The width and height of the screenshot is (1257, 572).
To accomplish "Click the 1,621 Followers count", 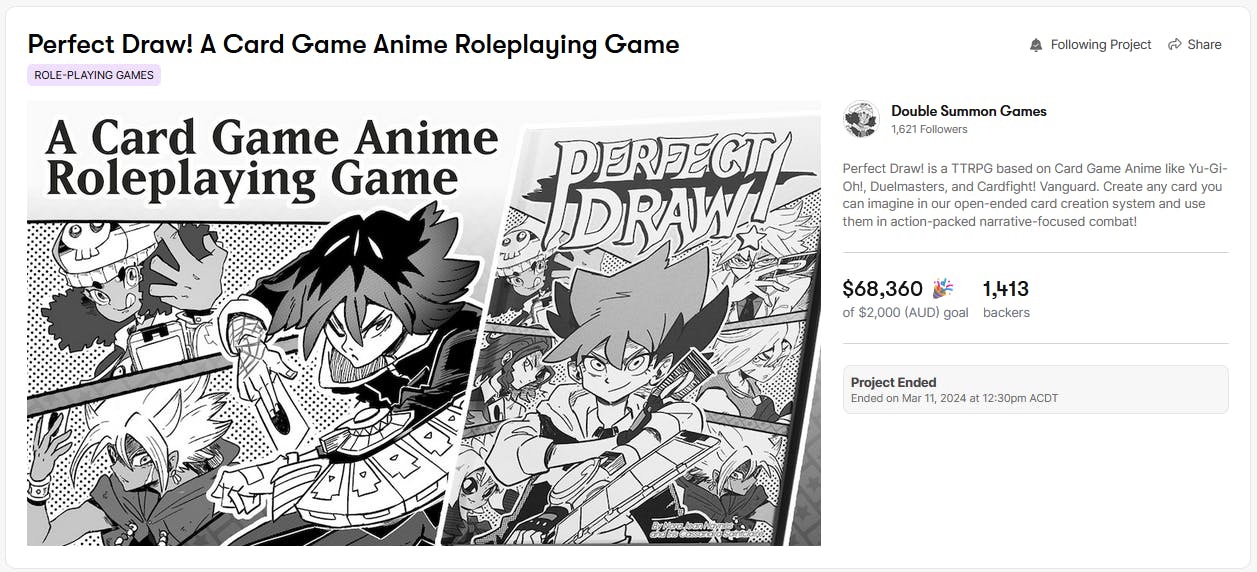I will pyautogui.click(x=929, y=129).
